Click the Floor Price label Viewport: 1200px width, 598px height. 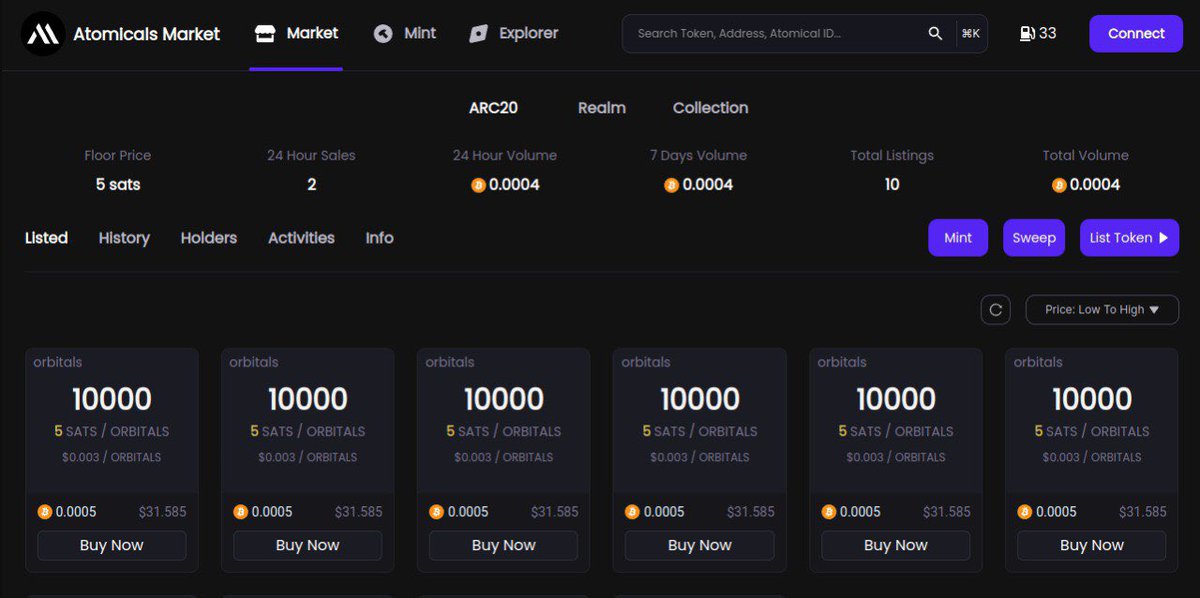[118, 156]
